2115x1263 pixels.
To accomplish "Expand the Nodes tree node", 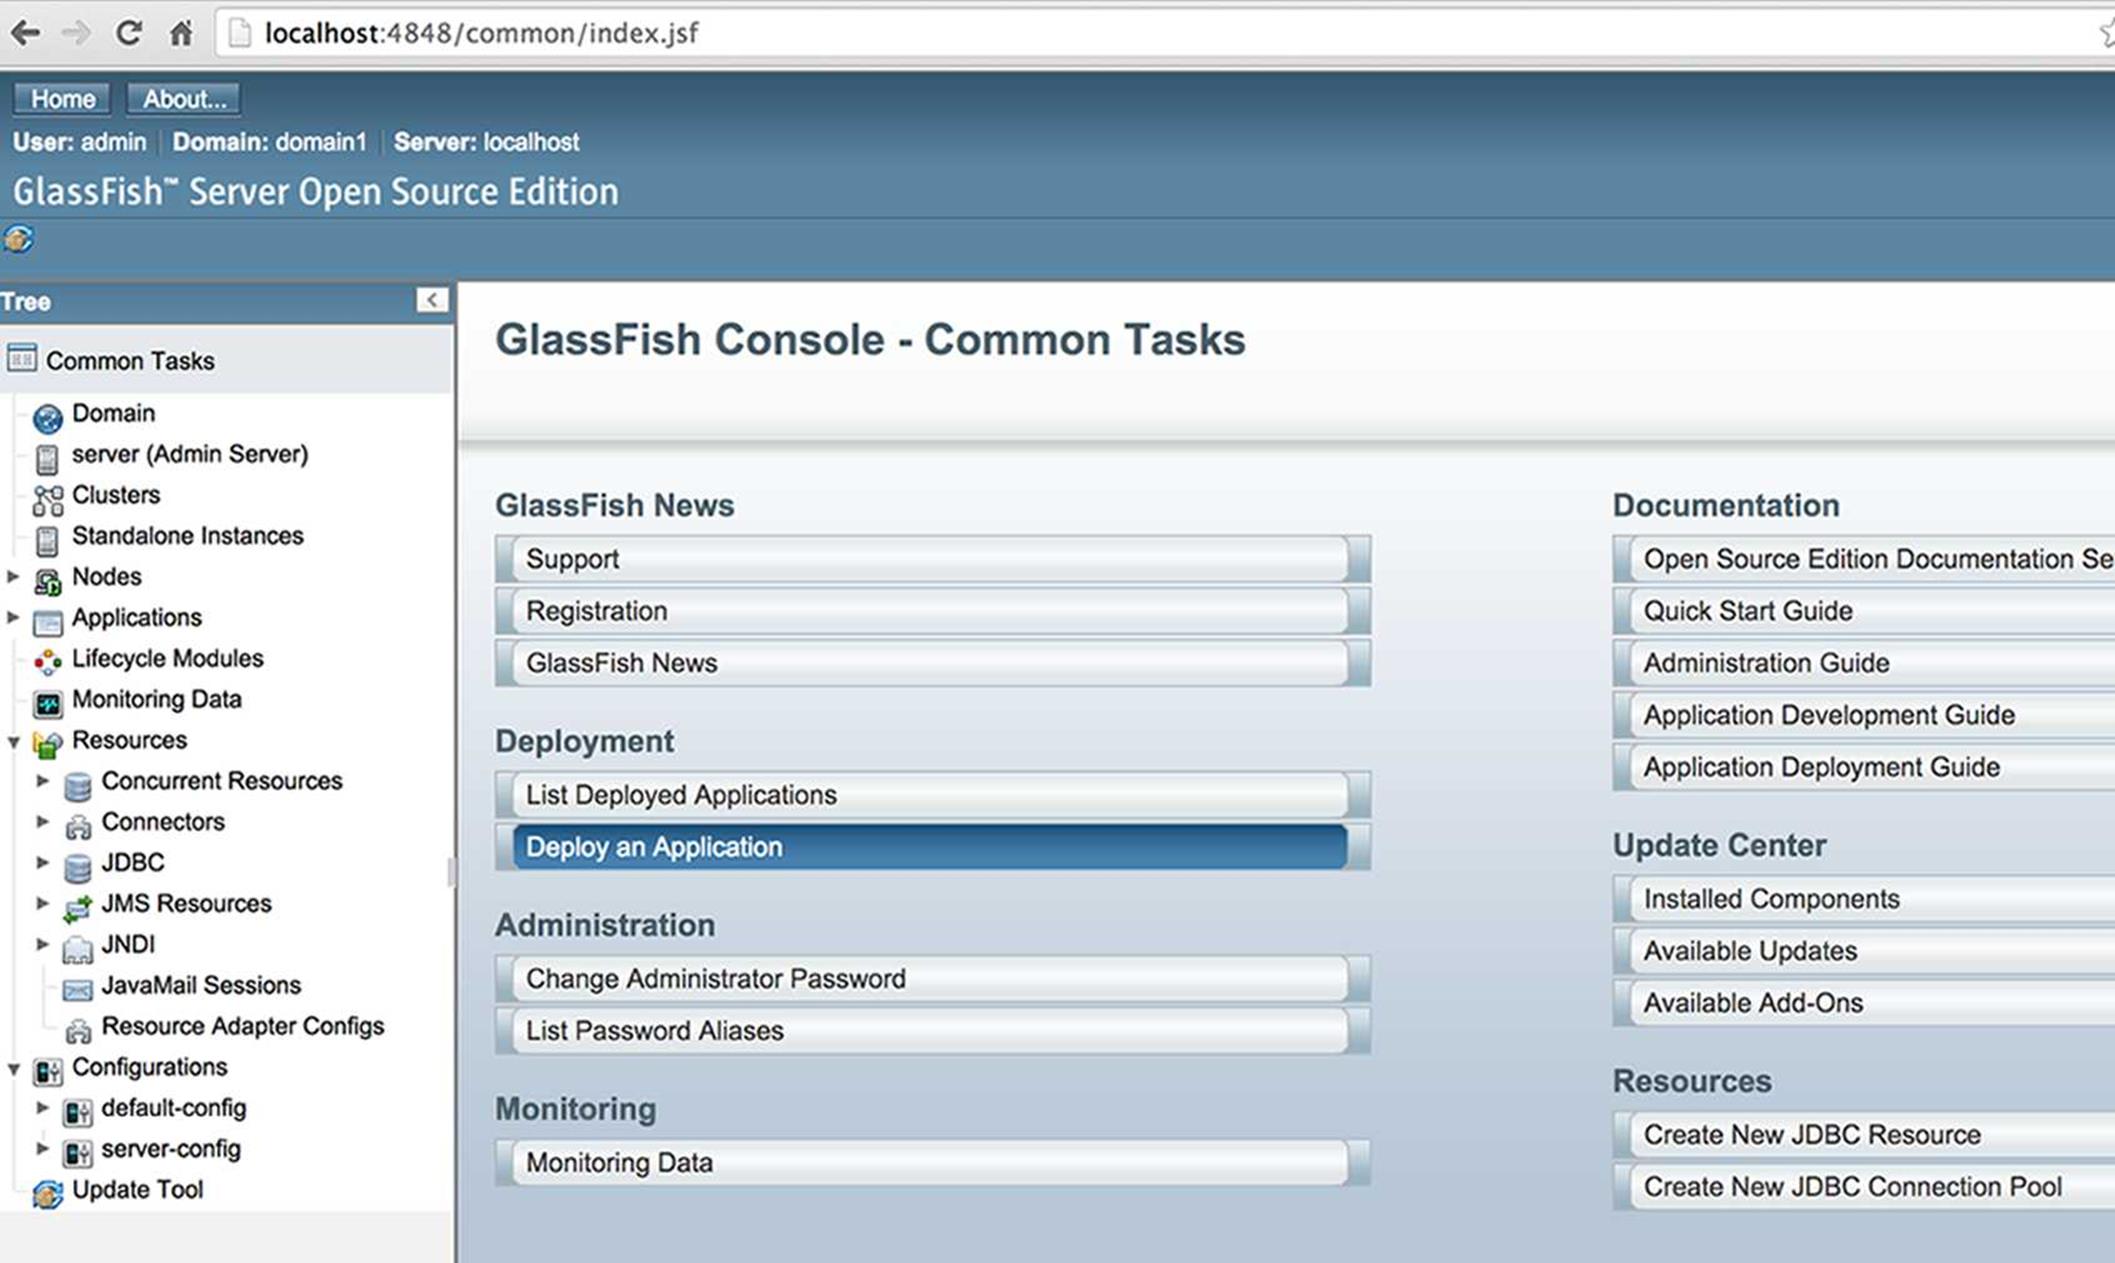I will click(13, 576).
